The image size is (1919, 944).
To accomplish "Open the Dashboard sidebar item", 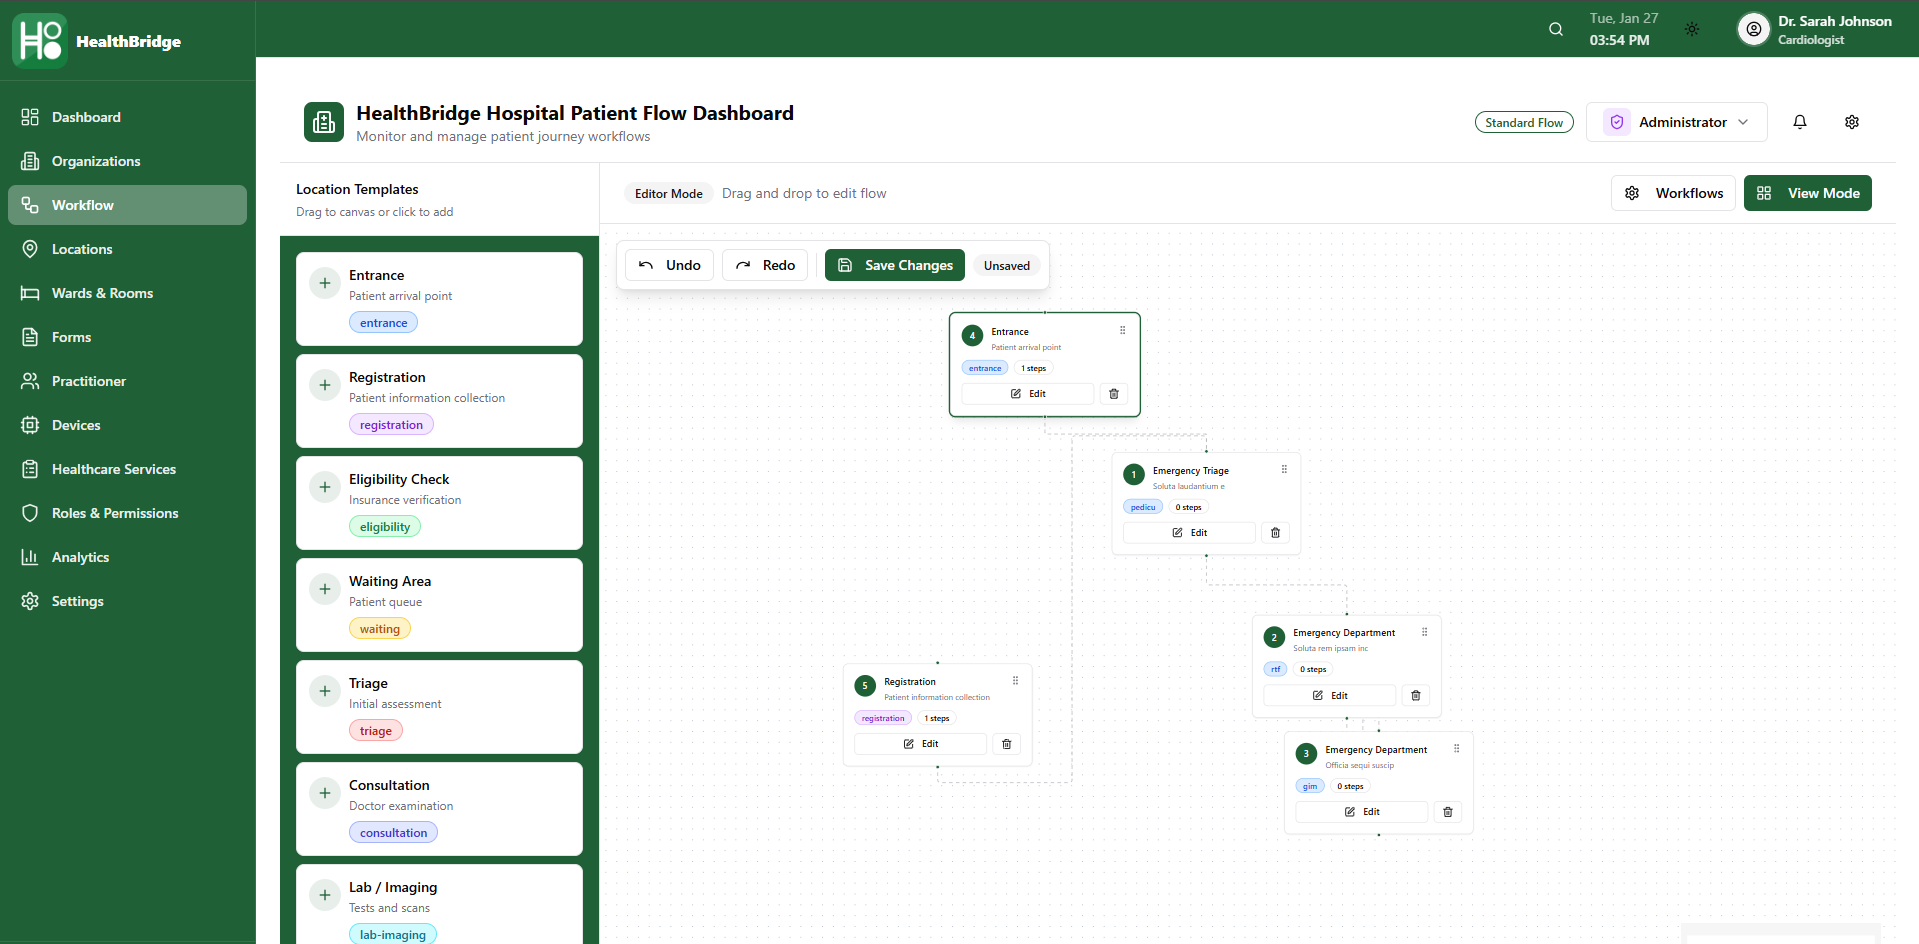I will 127,117.
